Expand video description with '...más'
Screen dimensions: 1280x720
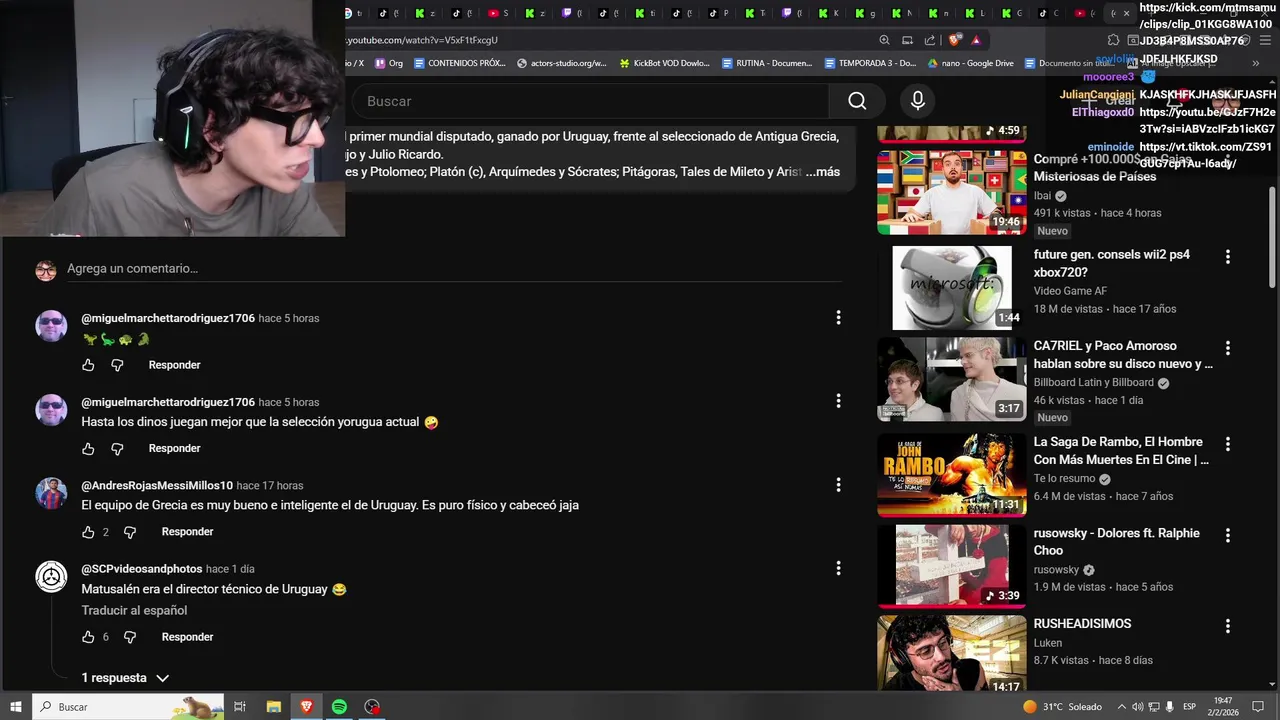(822, 172)
